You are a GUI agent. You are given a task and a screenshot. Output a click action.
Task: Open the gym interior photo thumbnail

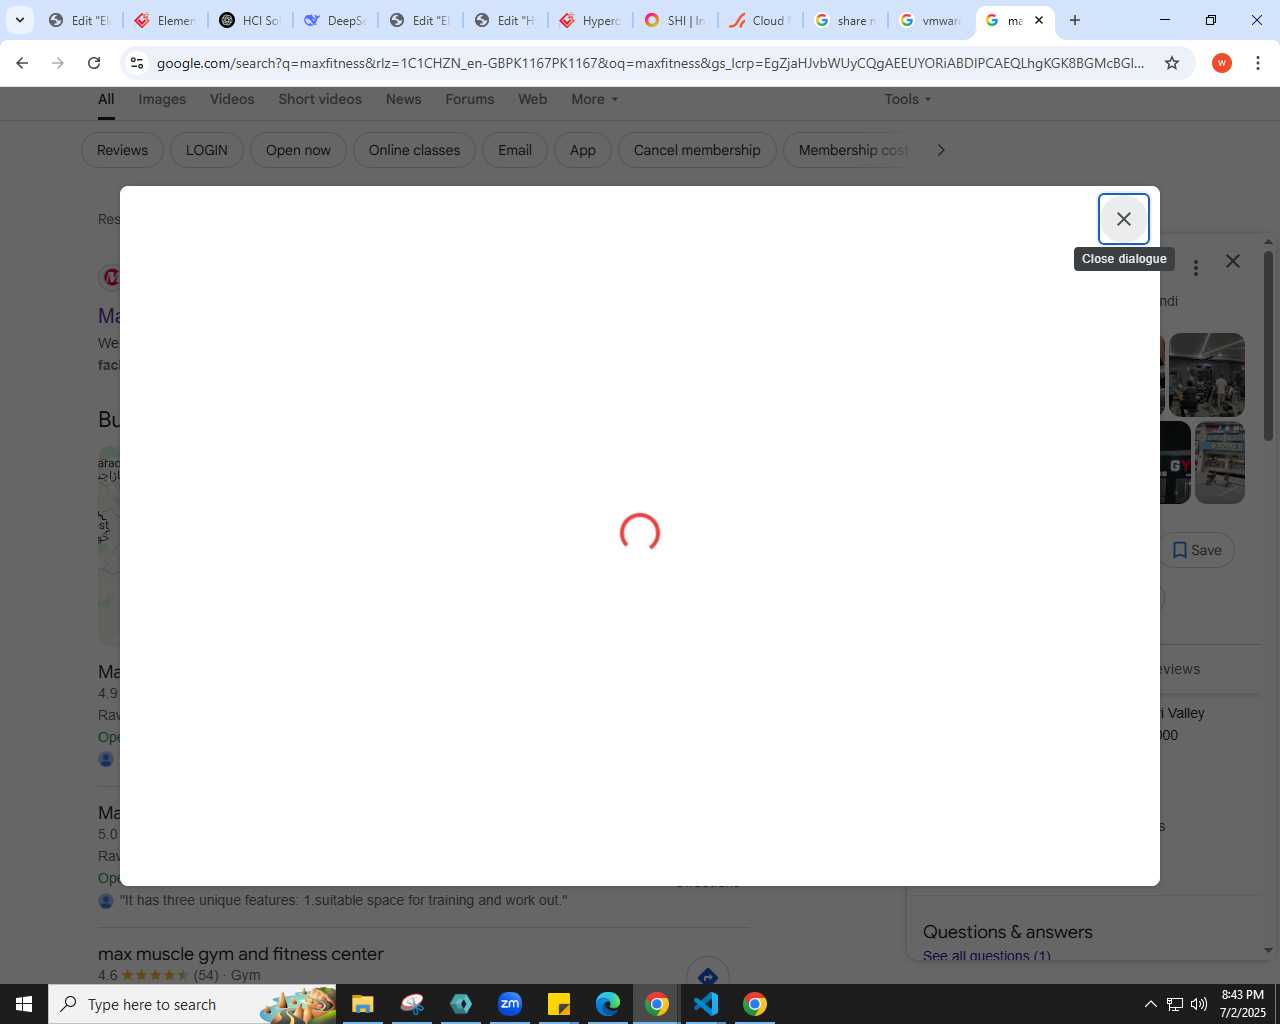click(x=1207, y=375)
